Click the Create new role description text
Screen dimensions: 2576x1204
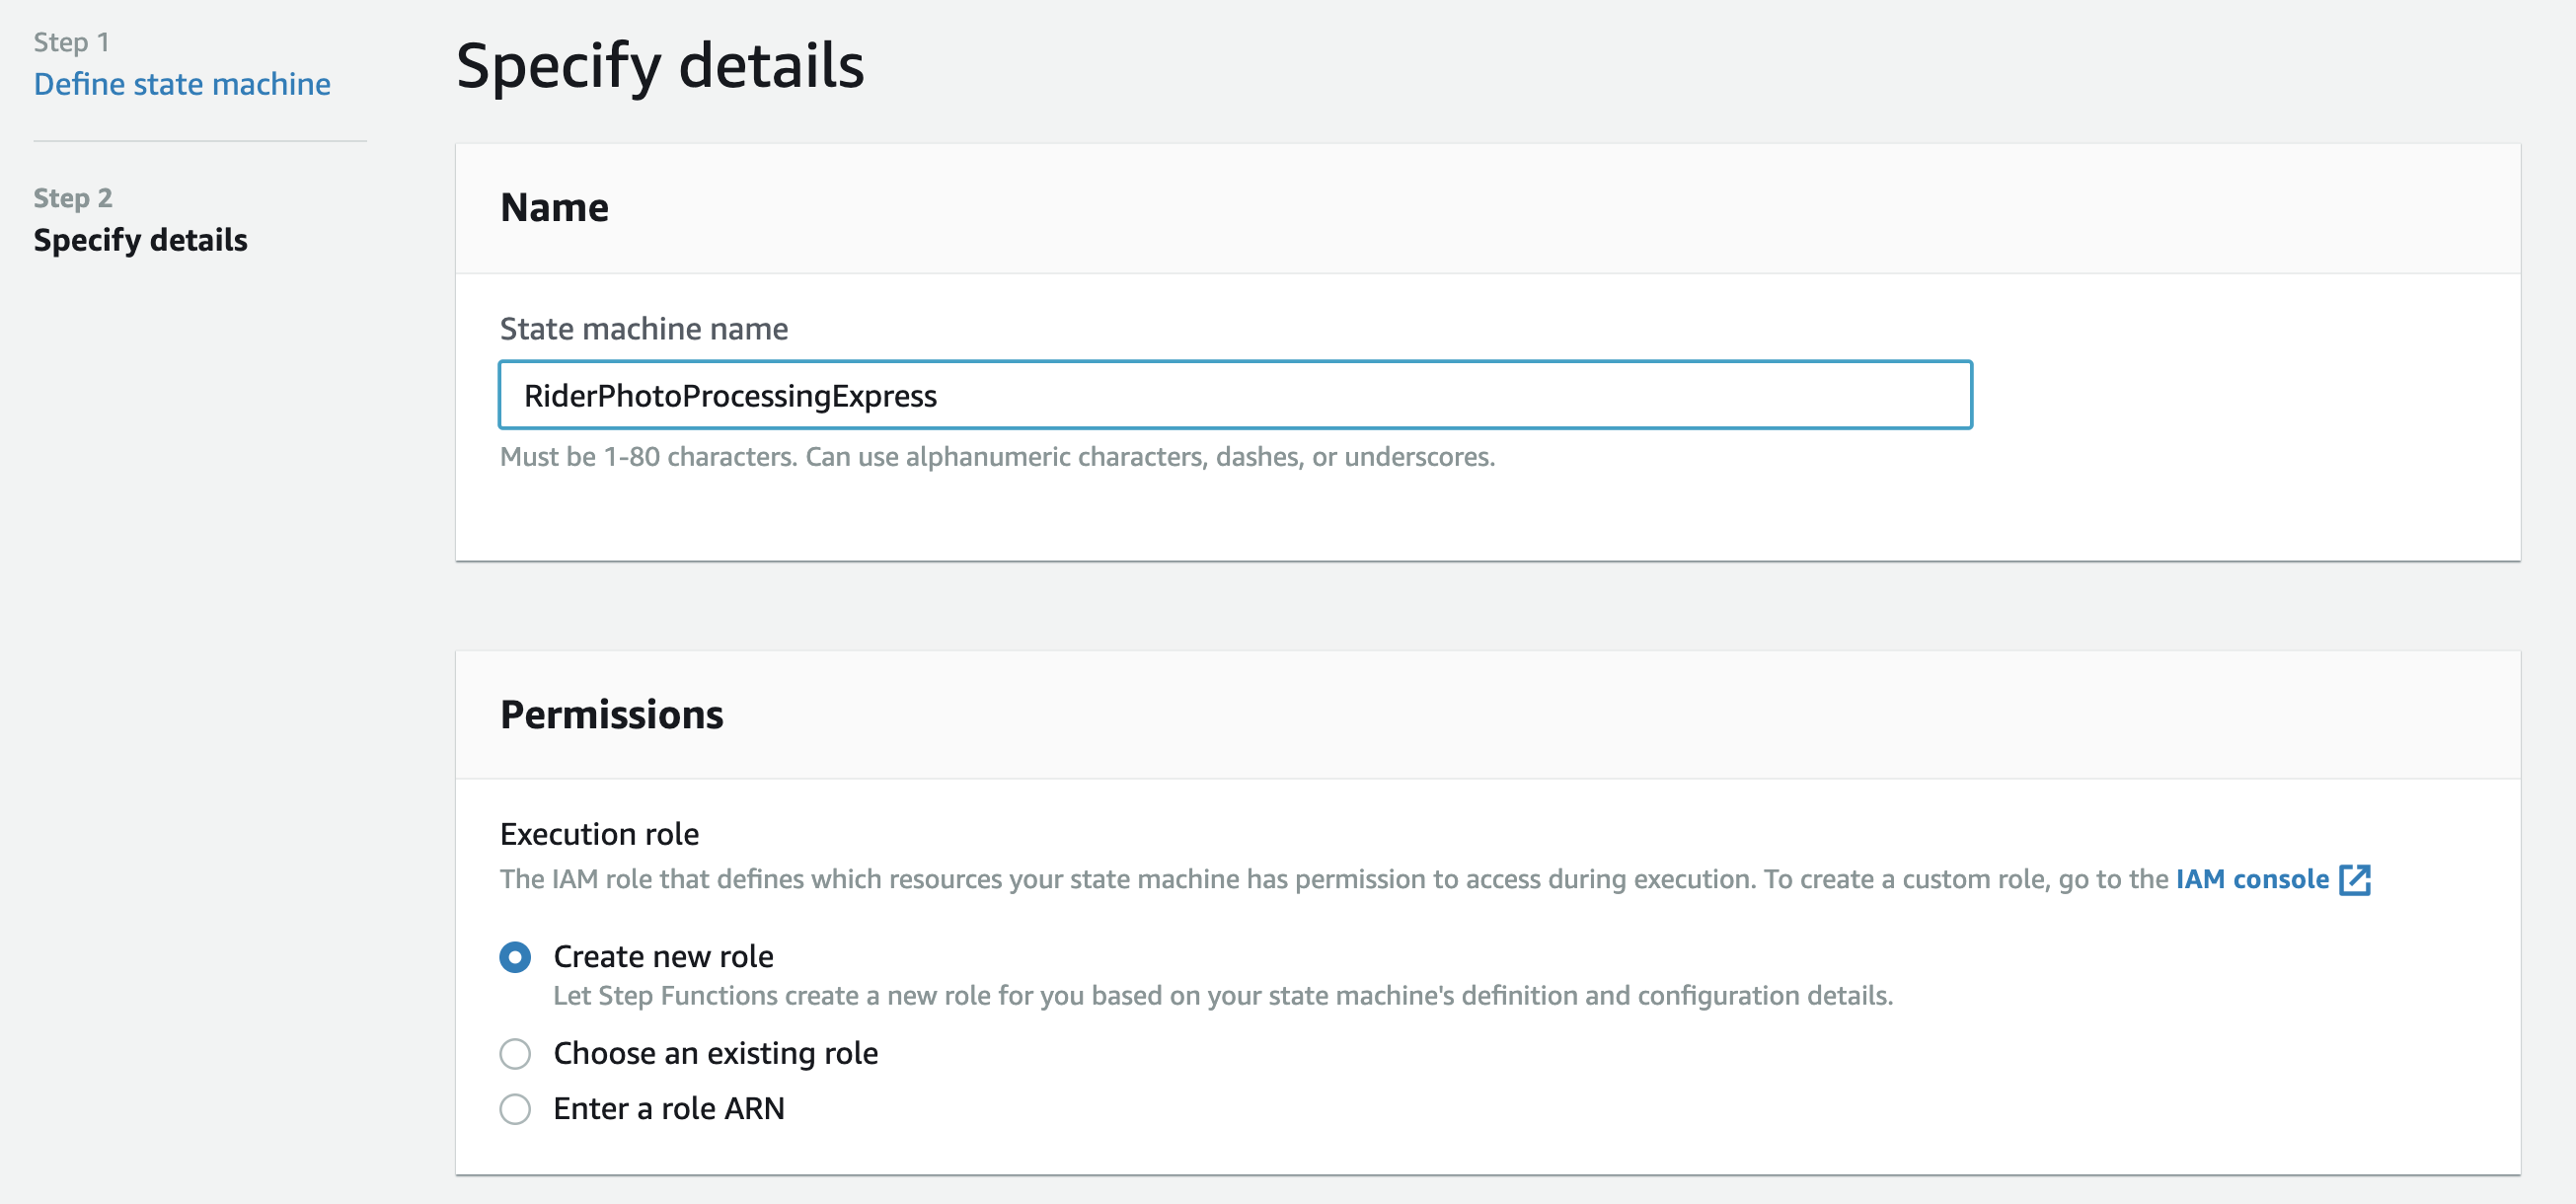[x=1223, y=996]
